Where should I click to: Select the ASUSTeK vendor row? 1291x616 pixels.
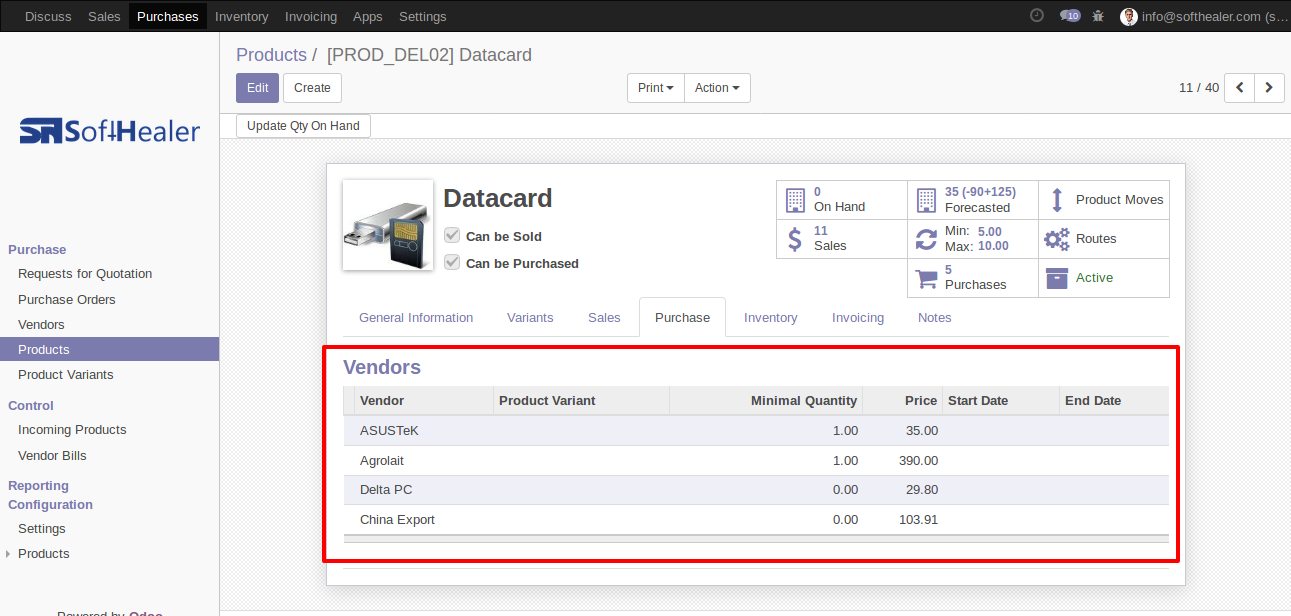(x=756, y=431)
